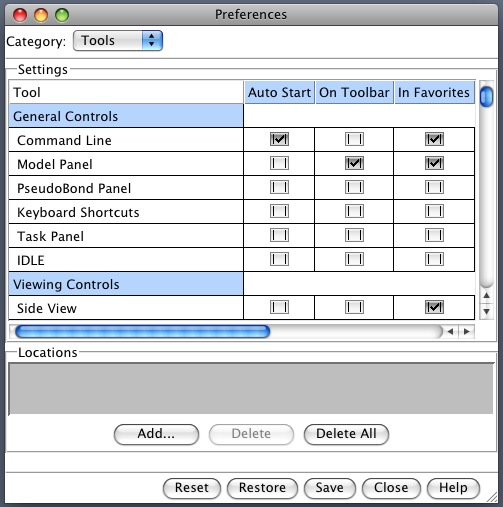Check On Toolbar for Task Panel

(354, 235)
